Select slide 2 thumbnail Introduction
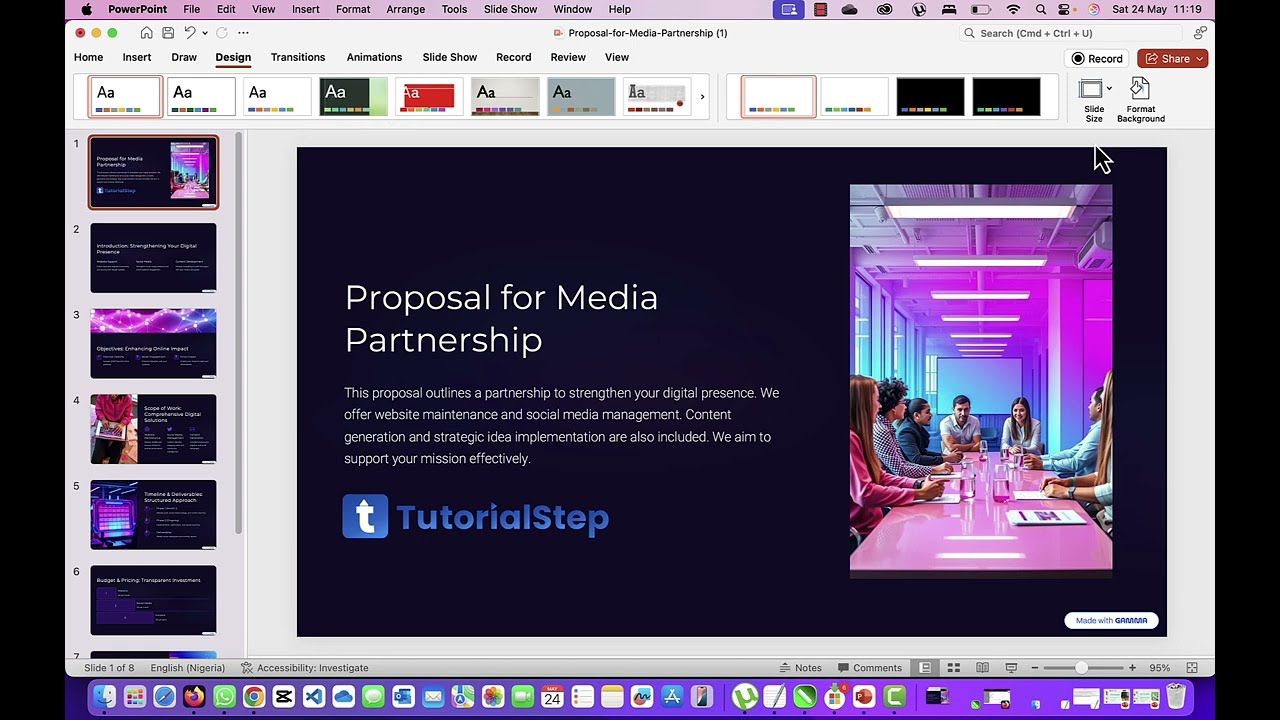1280x720 pixels. (x=153, y=258)
